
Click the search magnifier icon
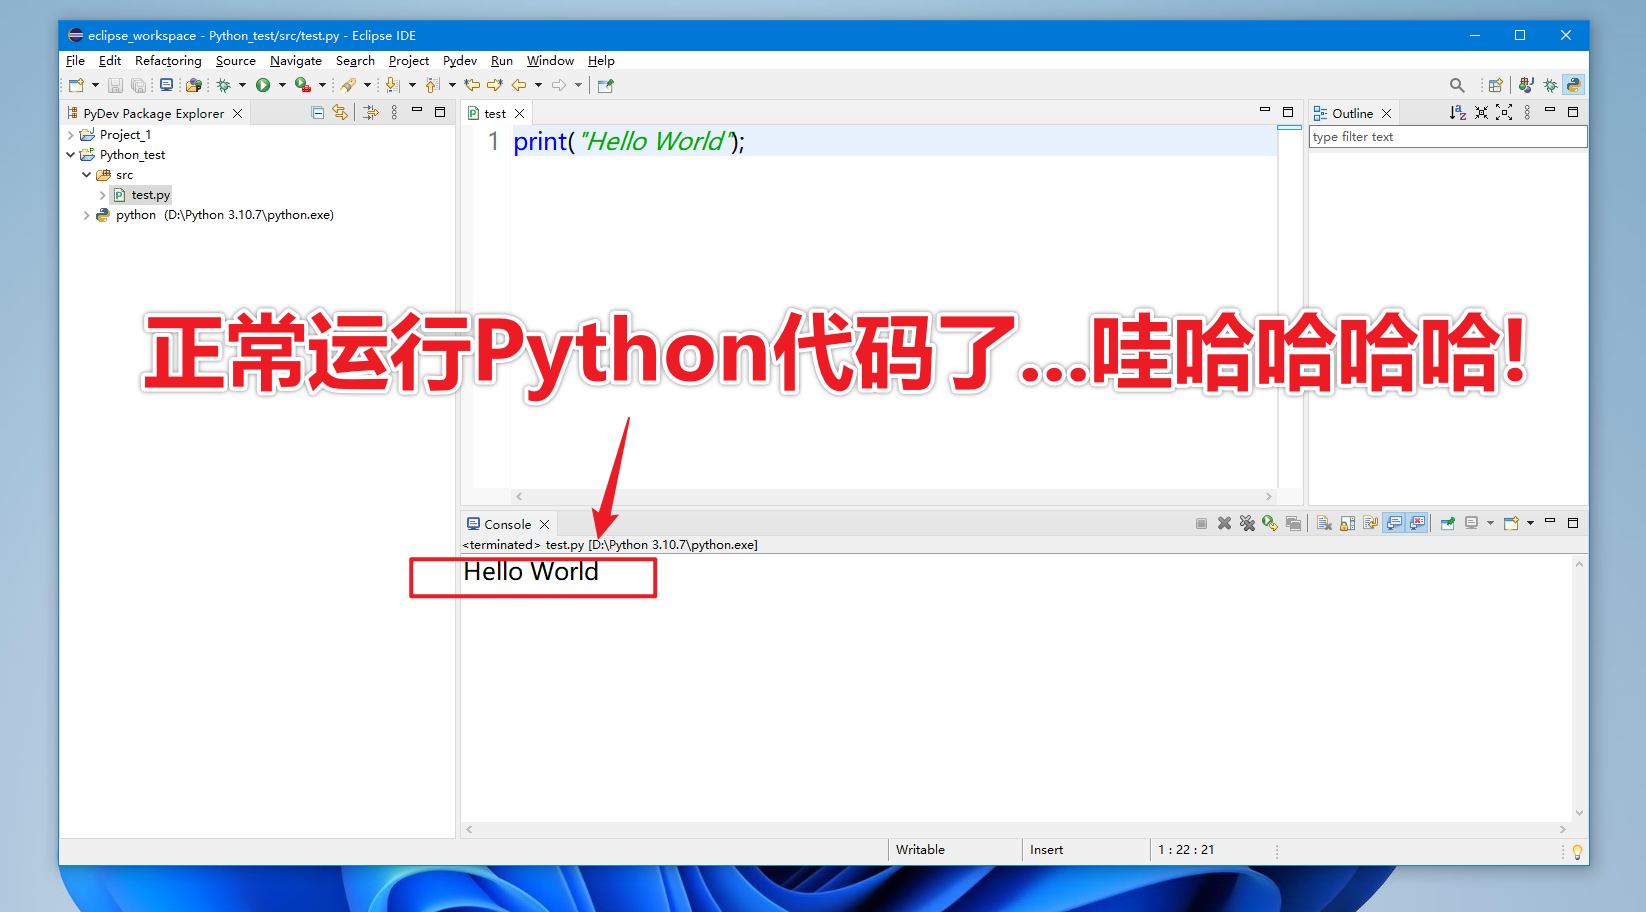(x=1457, y=86)
